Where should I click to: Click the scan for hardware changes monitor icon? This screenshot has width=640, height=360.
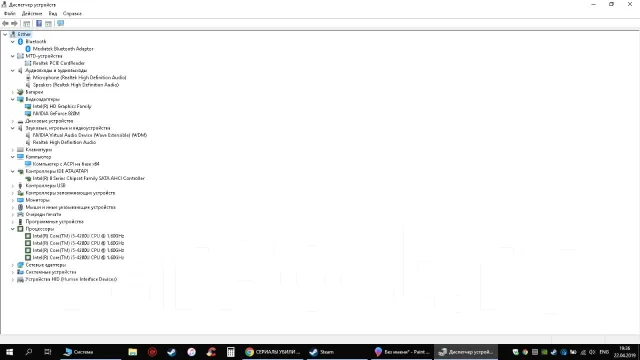60,24
